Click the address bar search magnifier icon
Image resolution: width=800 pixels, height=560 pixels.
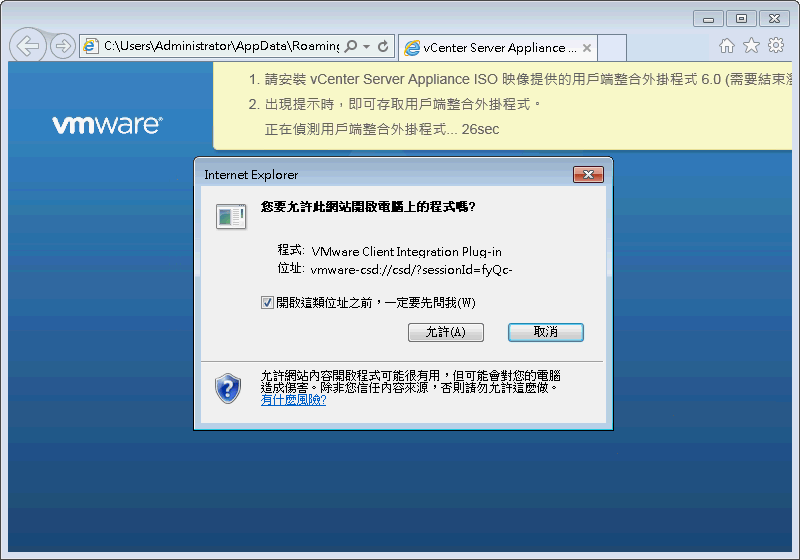click(351, 46)
